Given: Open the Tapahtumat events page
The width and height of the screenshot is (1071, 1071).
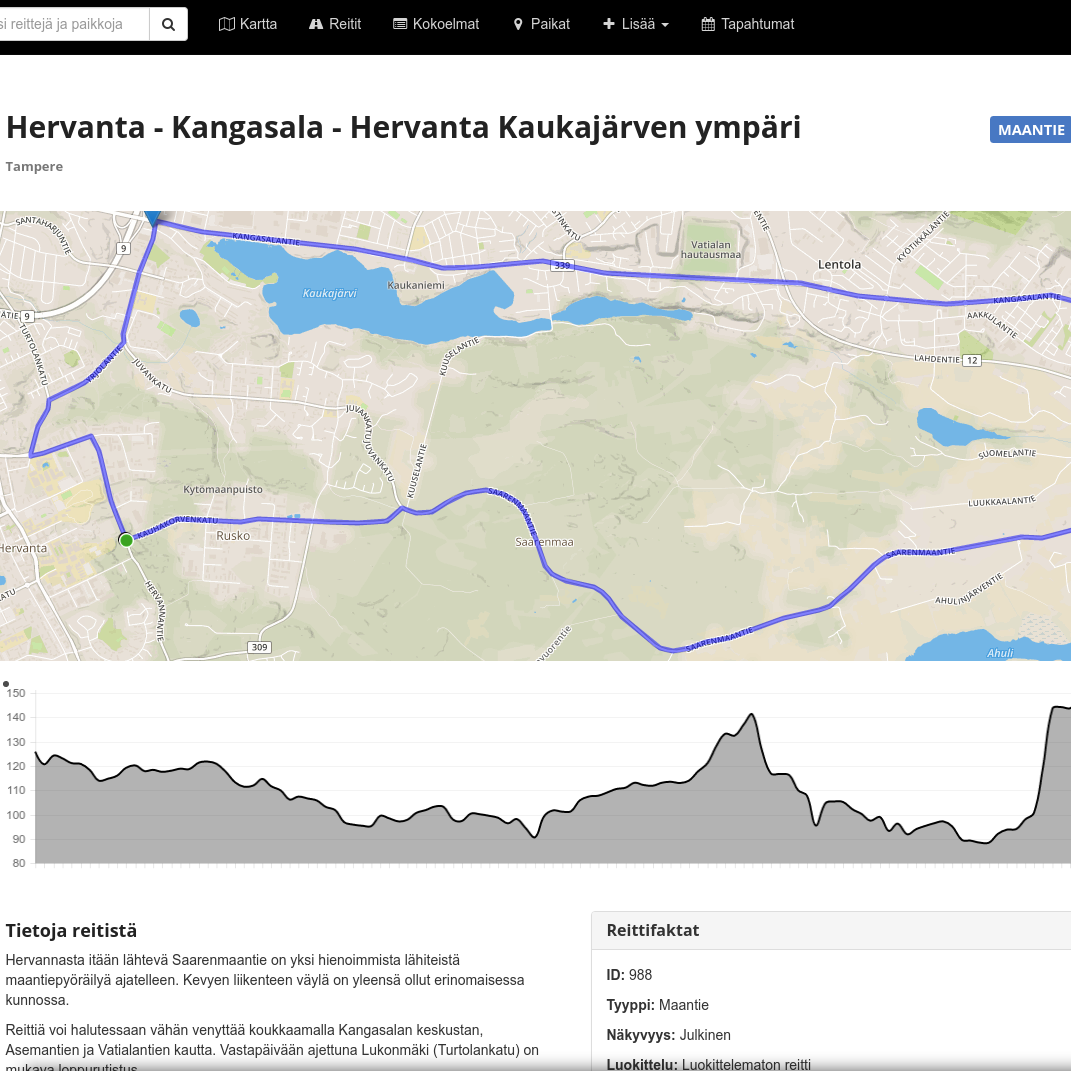Looking at the screenshot, I should (x=748, y=24).
